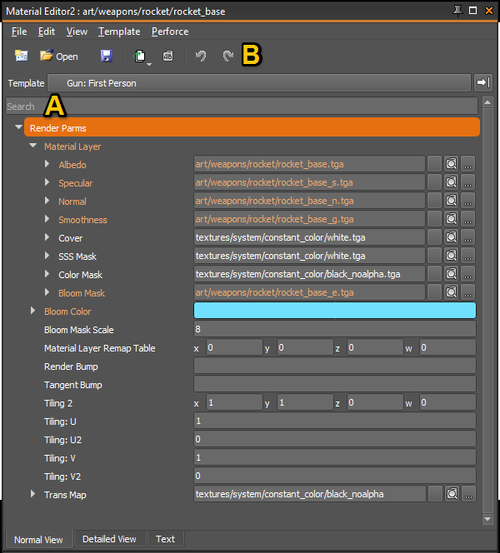
Task: Click the arrow button next to Template field
Action: tap(483, 83)
